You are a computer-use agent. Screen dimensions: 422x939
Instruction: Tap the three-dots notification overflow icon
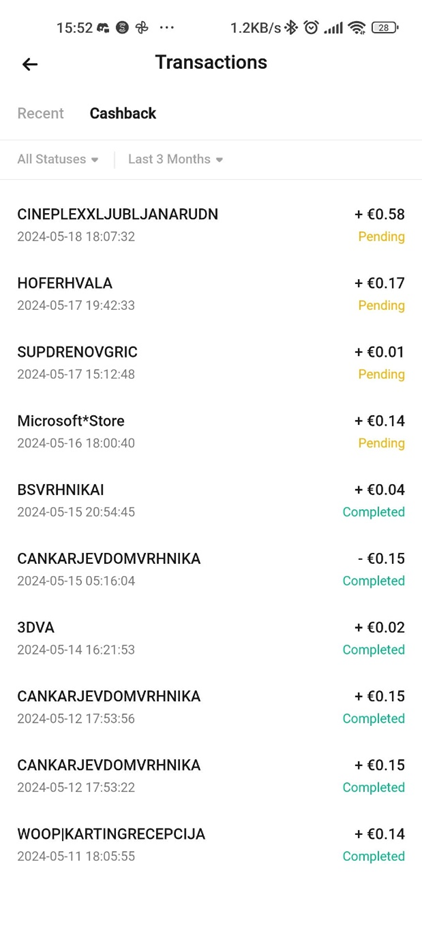pos(166,28)
